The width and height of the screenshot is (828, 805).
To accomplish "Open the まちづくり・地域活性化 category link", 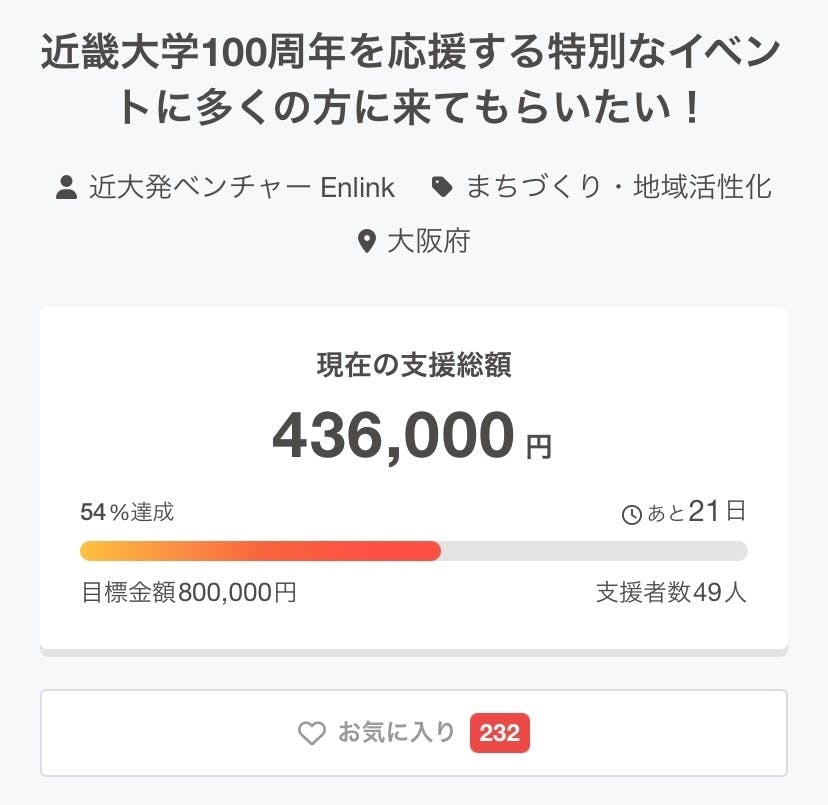I will 619,187.
